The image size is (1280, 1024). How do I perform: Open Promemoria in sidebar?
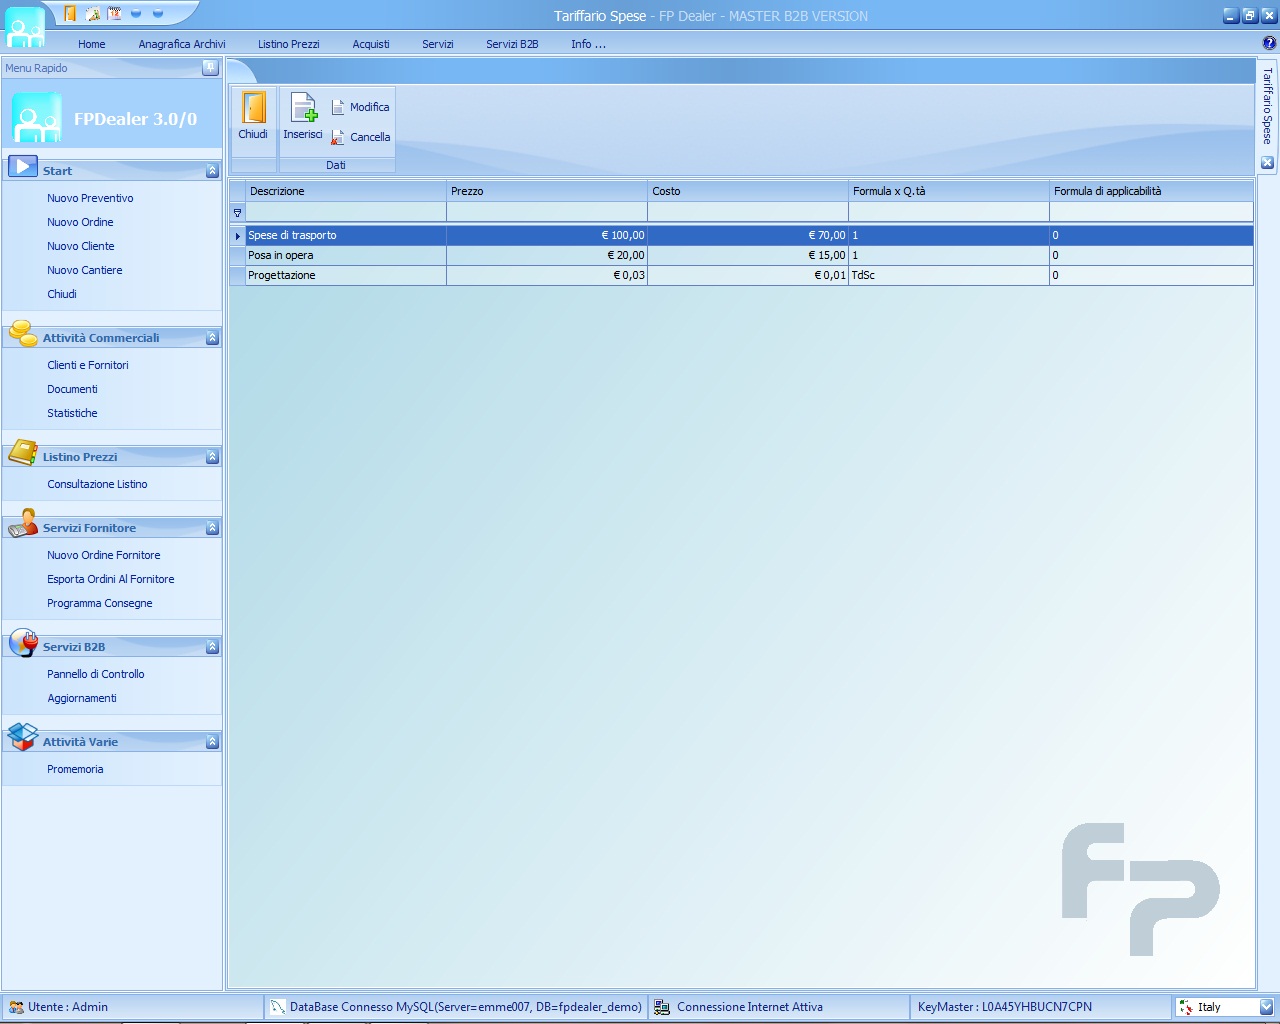(75, 769)
